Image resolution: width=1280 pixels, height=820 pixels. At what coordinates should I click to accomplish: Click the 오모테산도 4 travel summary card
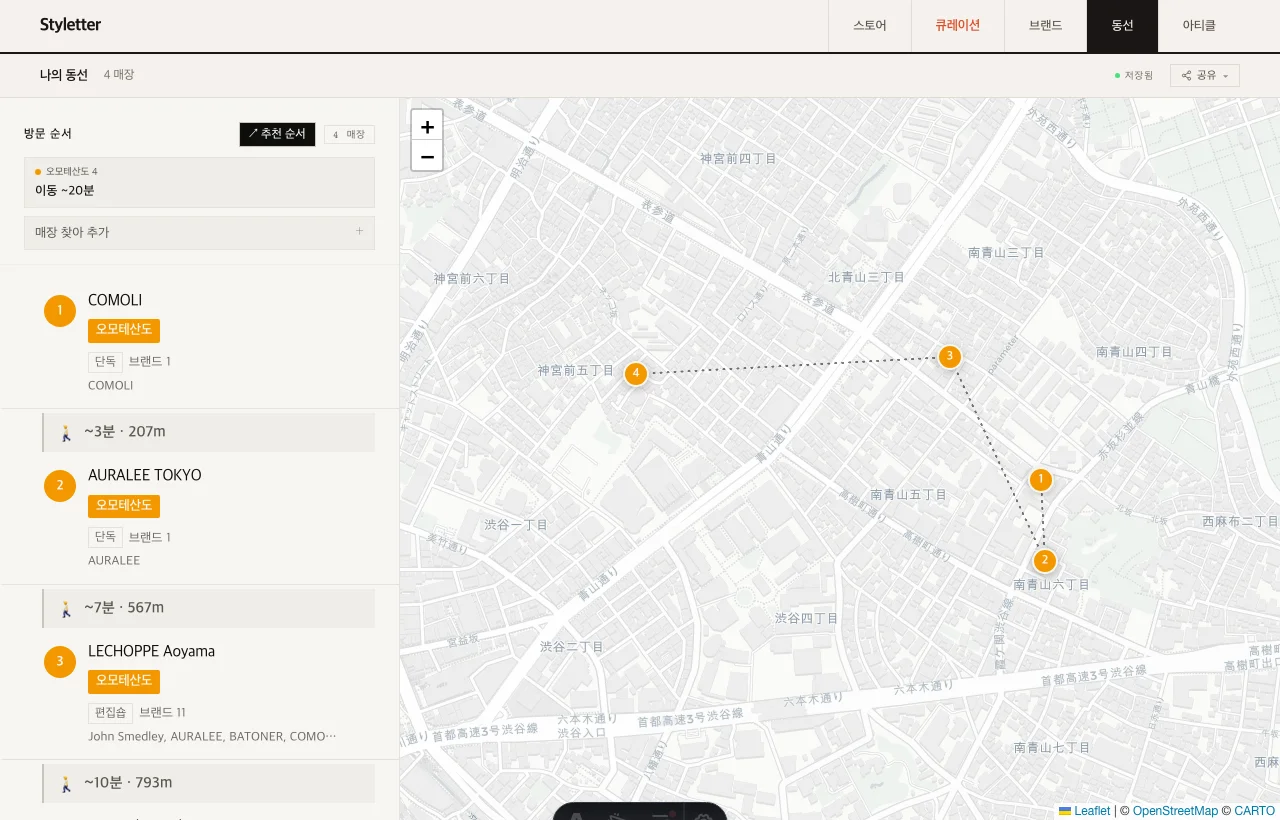199,182
